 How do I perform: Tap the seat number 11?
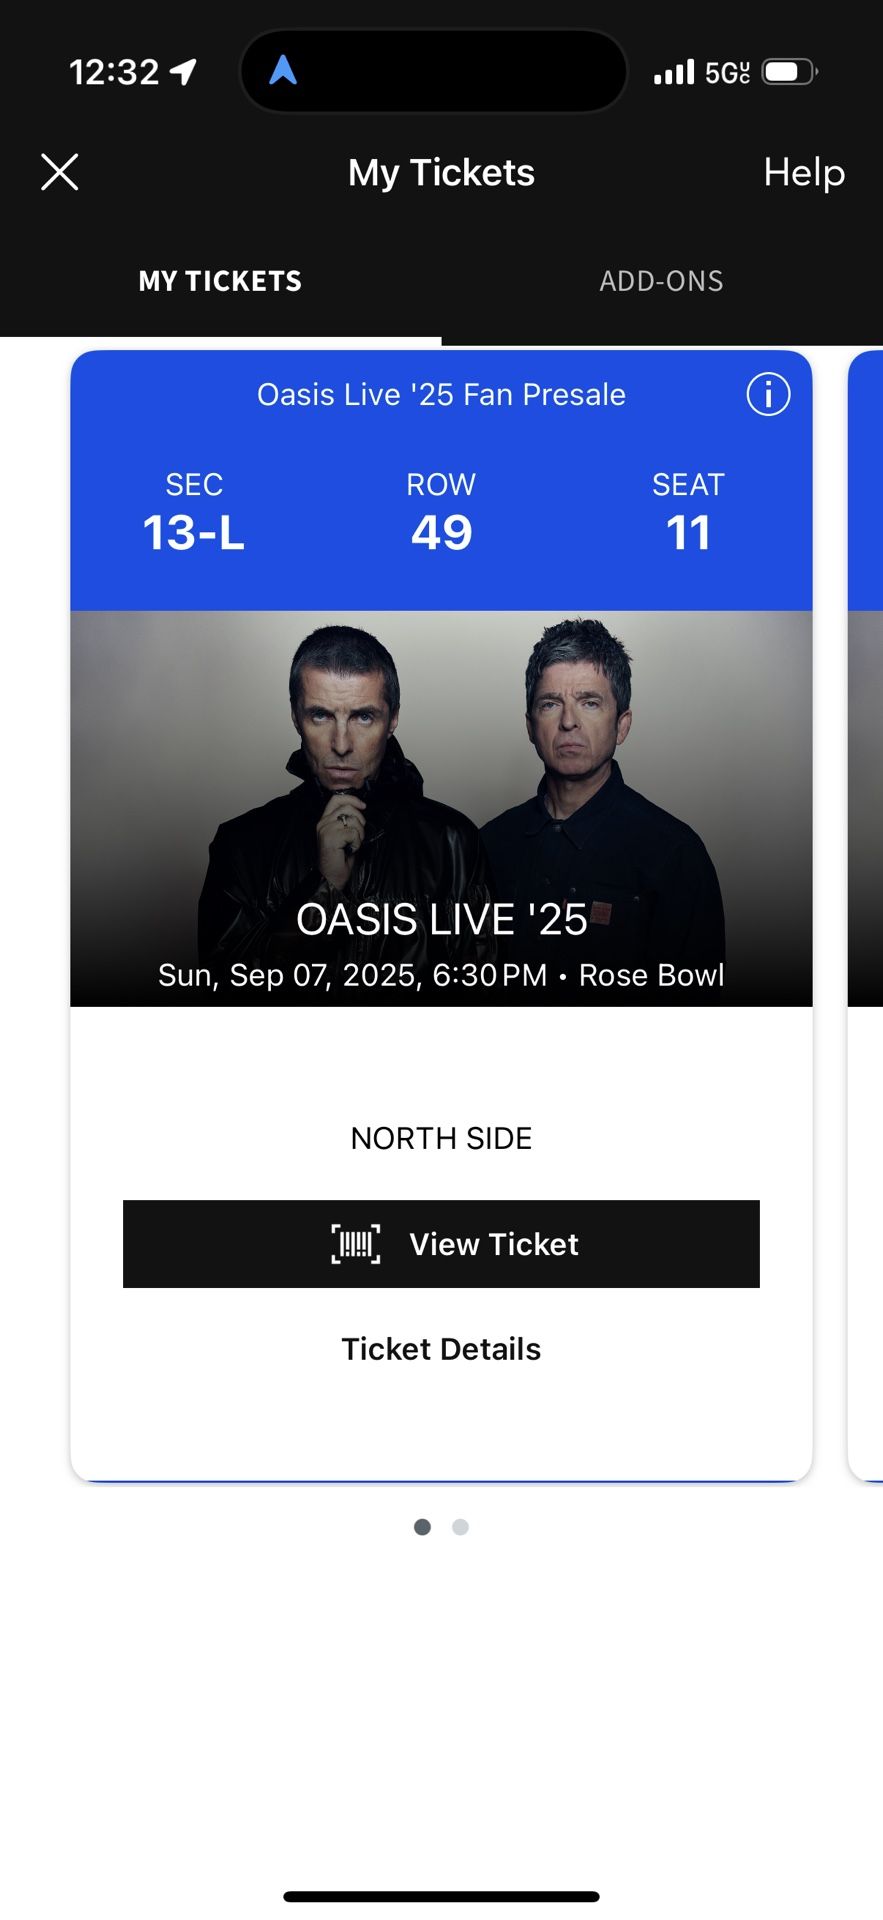pyautogui.click(x=688, y=531)
